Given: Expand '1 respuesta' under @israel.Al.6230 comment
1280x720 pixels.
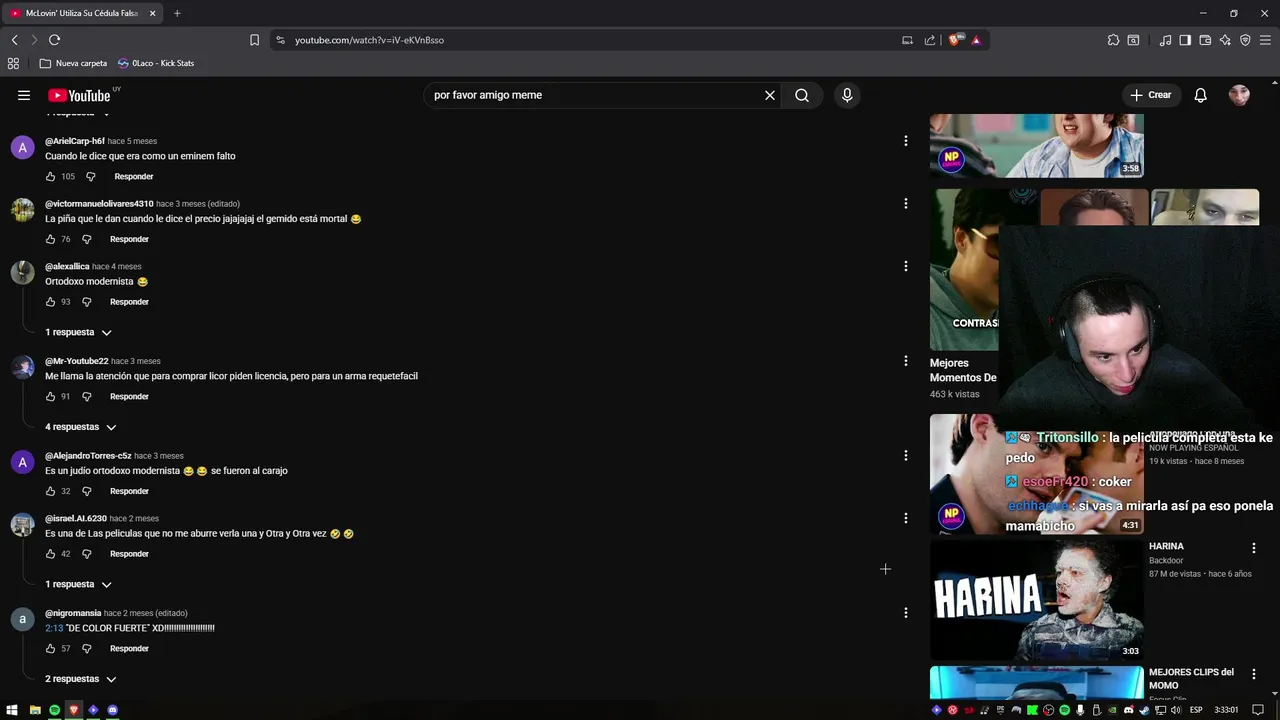Looking at the screenshot, I should tap(78, 584).
